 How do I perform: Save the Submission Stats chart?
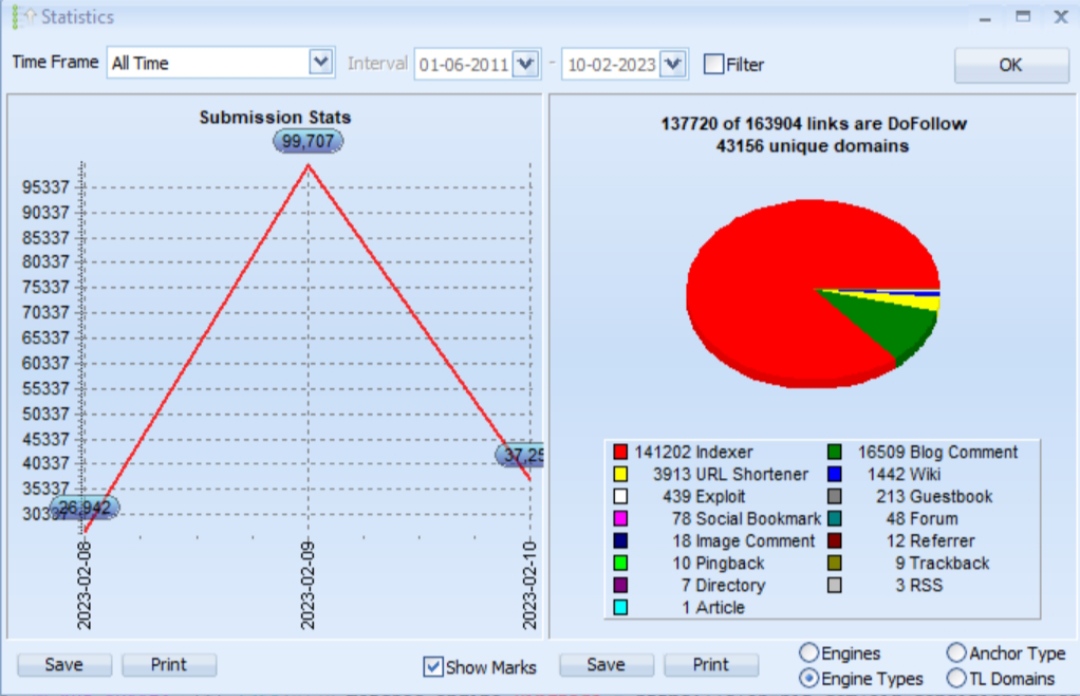coord(64,665)
